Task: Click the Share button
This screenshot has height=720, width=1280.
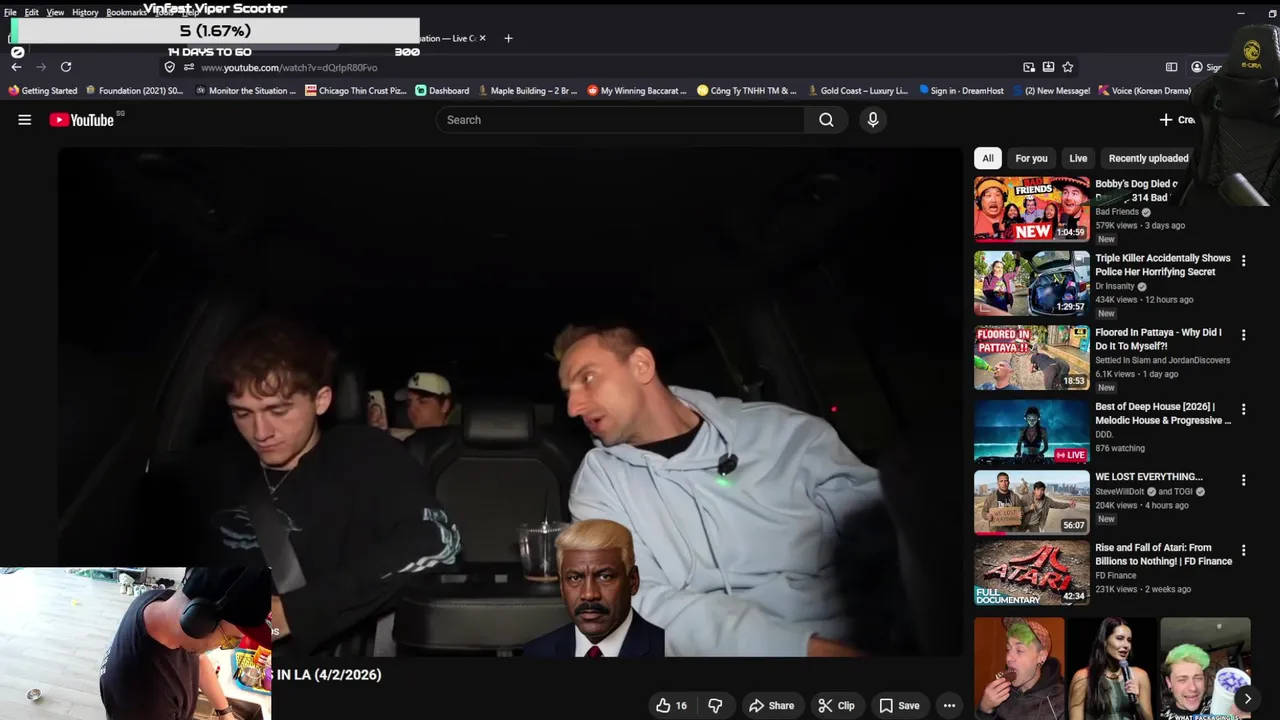Action: point(772,706)
